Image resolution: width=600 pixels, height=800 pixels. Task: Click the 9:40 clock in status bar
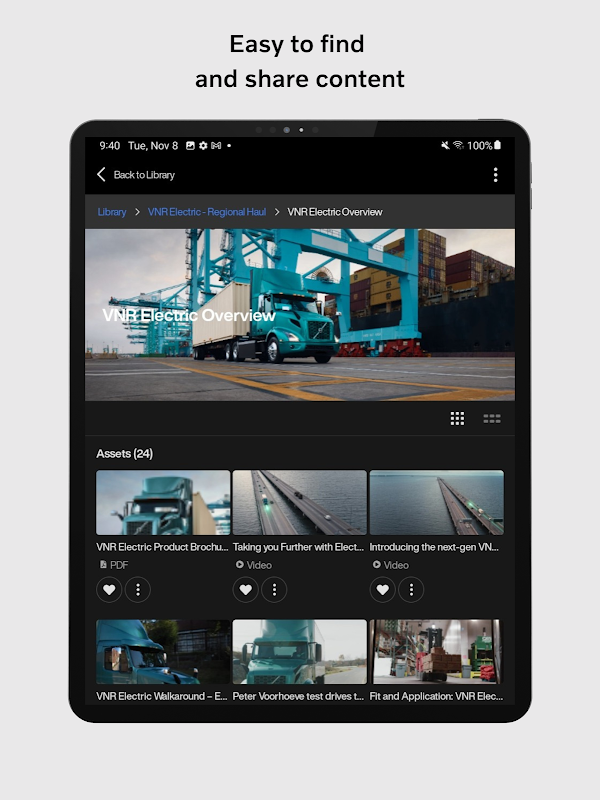(x=109, y=146)
